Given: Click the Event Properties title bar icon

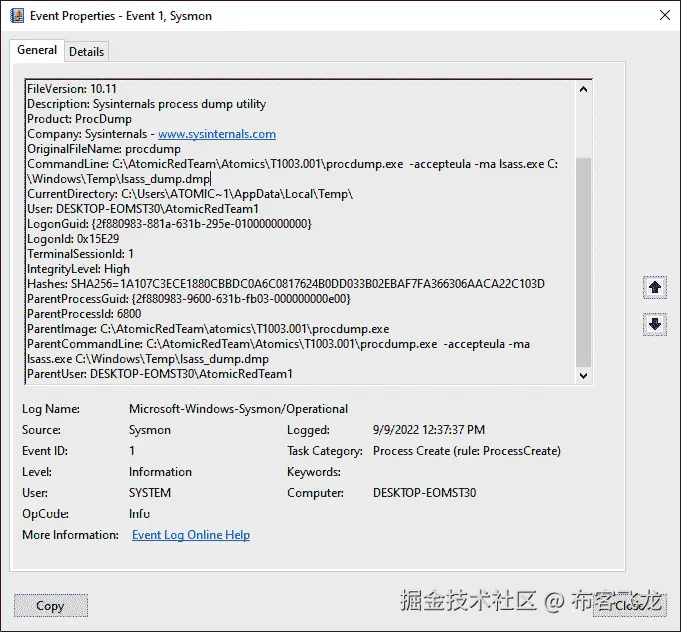Looking at the screenshot, I should click(x=17, y=16).
